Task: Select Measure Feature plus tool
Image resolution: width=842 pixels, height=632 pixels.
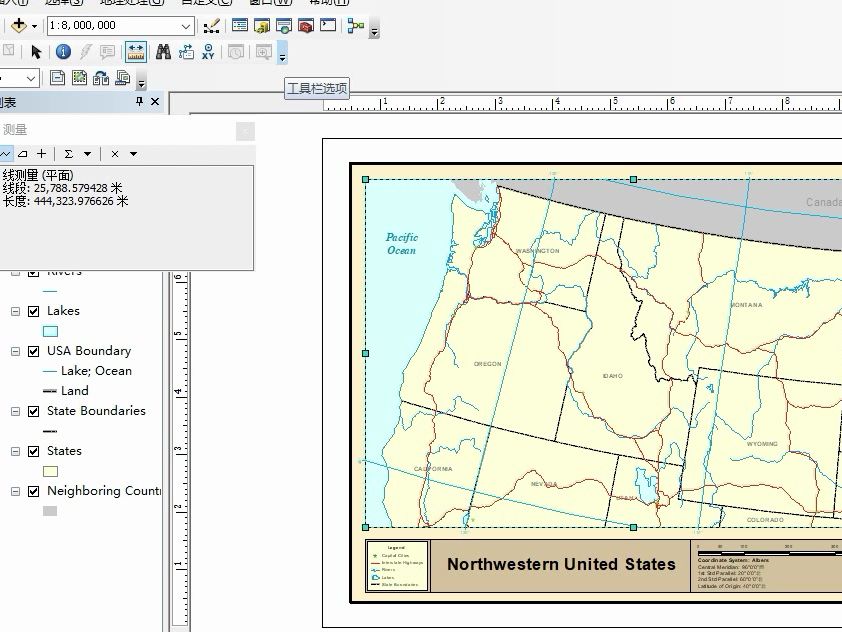Action: click(x=41, y=154)
